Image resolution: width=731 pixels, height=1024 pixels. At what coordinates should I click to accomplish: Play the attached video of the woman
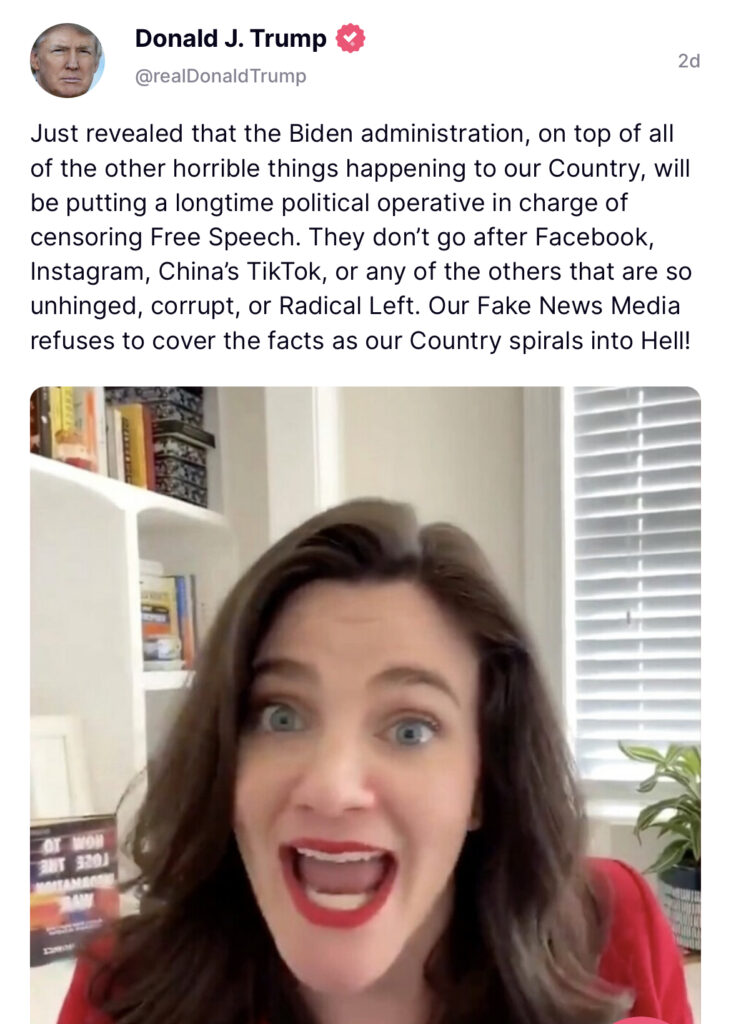click(x=365, y=705)
